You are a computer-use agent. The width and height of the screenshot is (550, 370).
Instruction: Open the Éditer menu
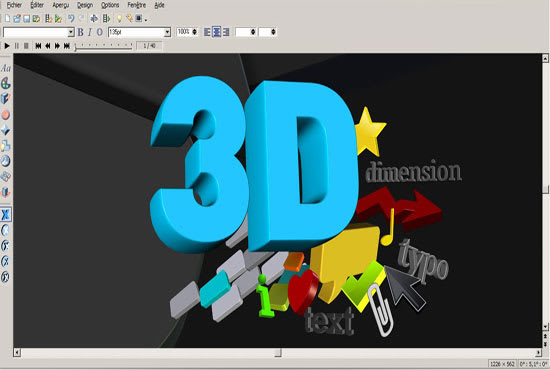pos(37,5)
